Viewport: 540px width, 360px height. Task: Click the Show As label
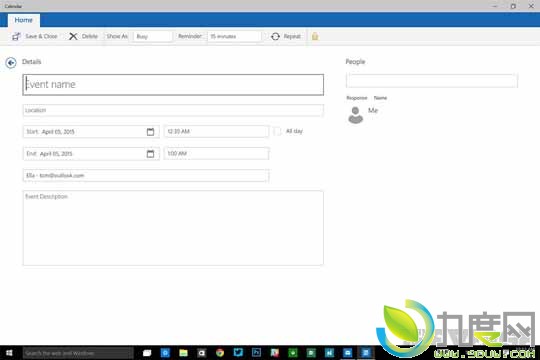click(117, 36)
